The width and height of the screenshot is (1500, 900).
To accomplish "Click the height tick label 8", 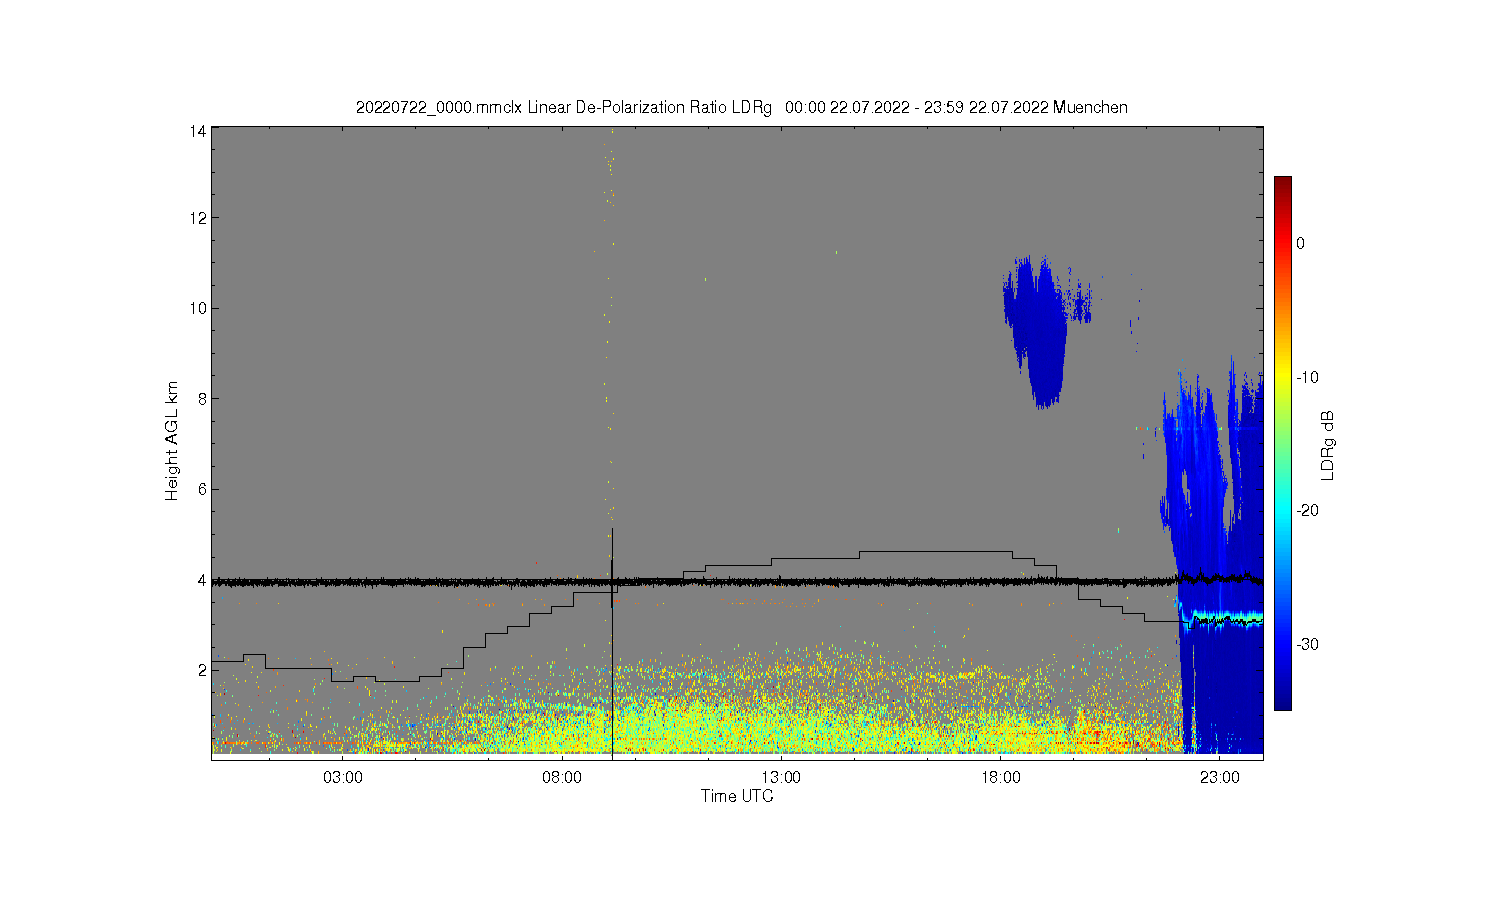I will [x=202, y=398].
